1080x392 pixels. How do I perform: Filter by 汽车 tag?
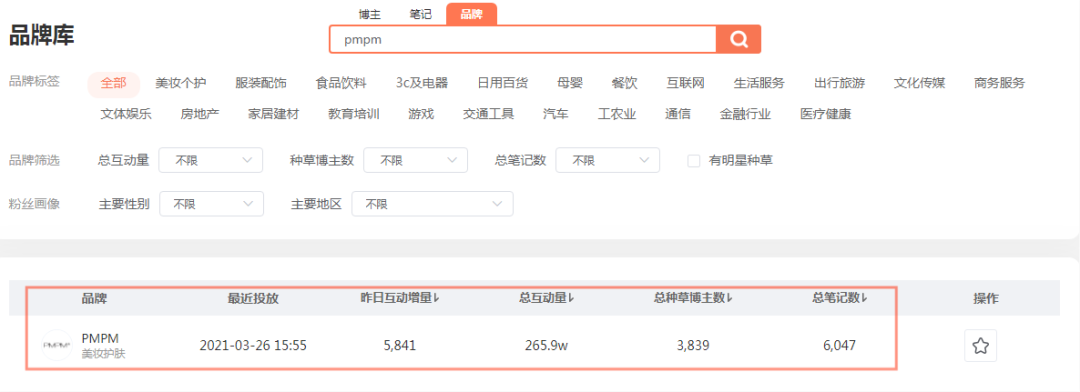[x=556, y=114]
